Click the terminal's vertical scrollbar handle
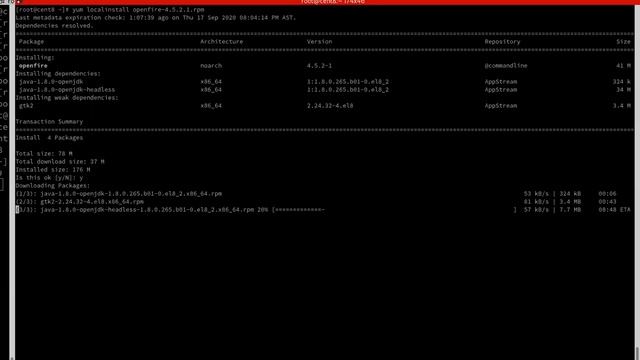Screen dimensions: 640x360 [x=637, y=353]
